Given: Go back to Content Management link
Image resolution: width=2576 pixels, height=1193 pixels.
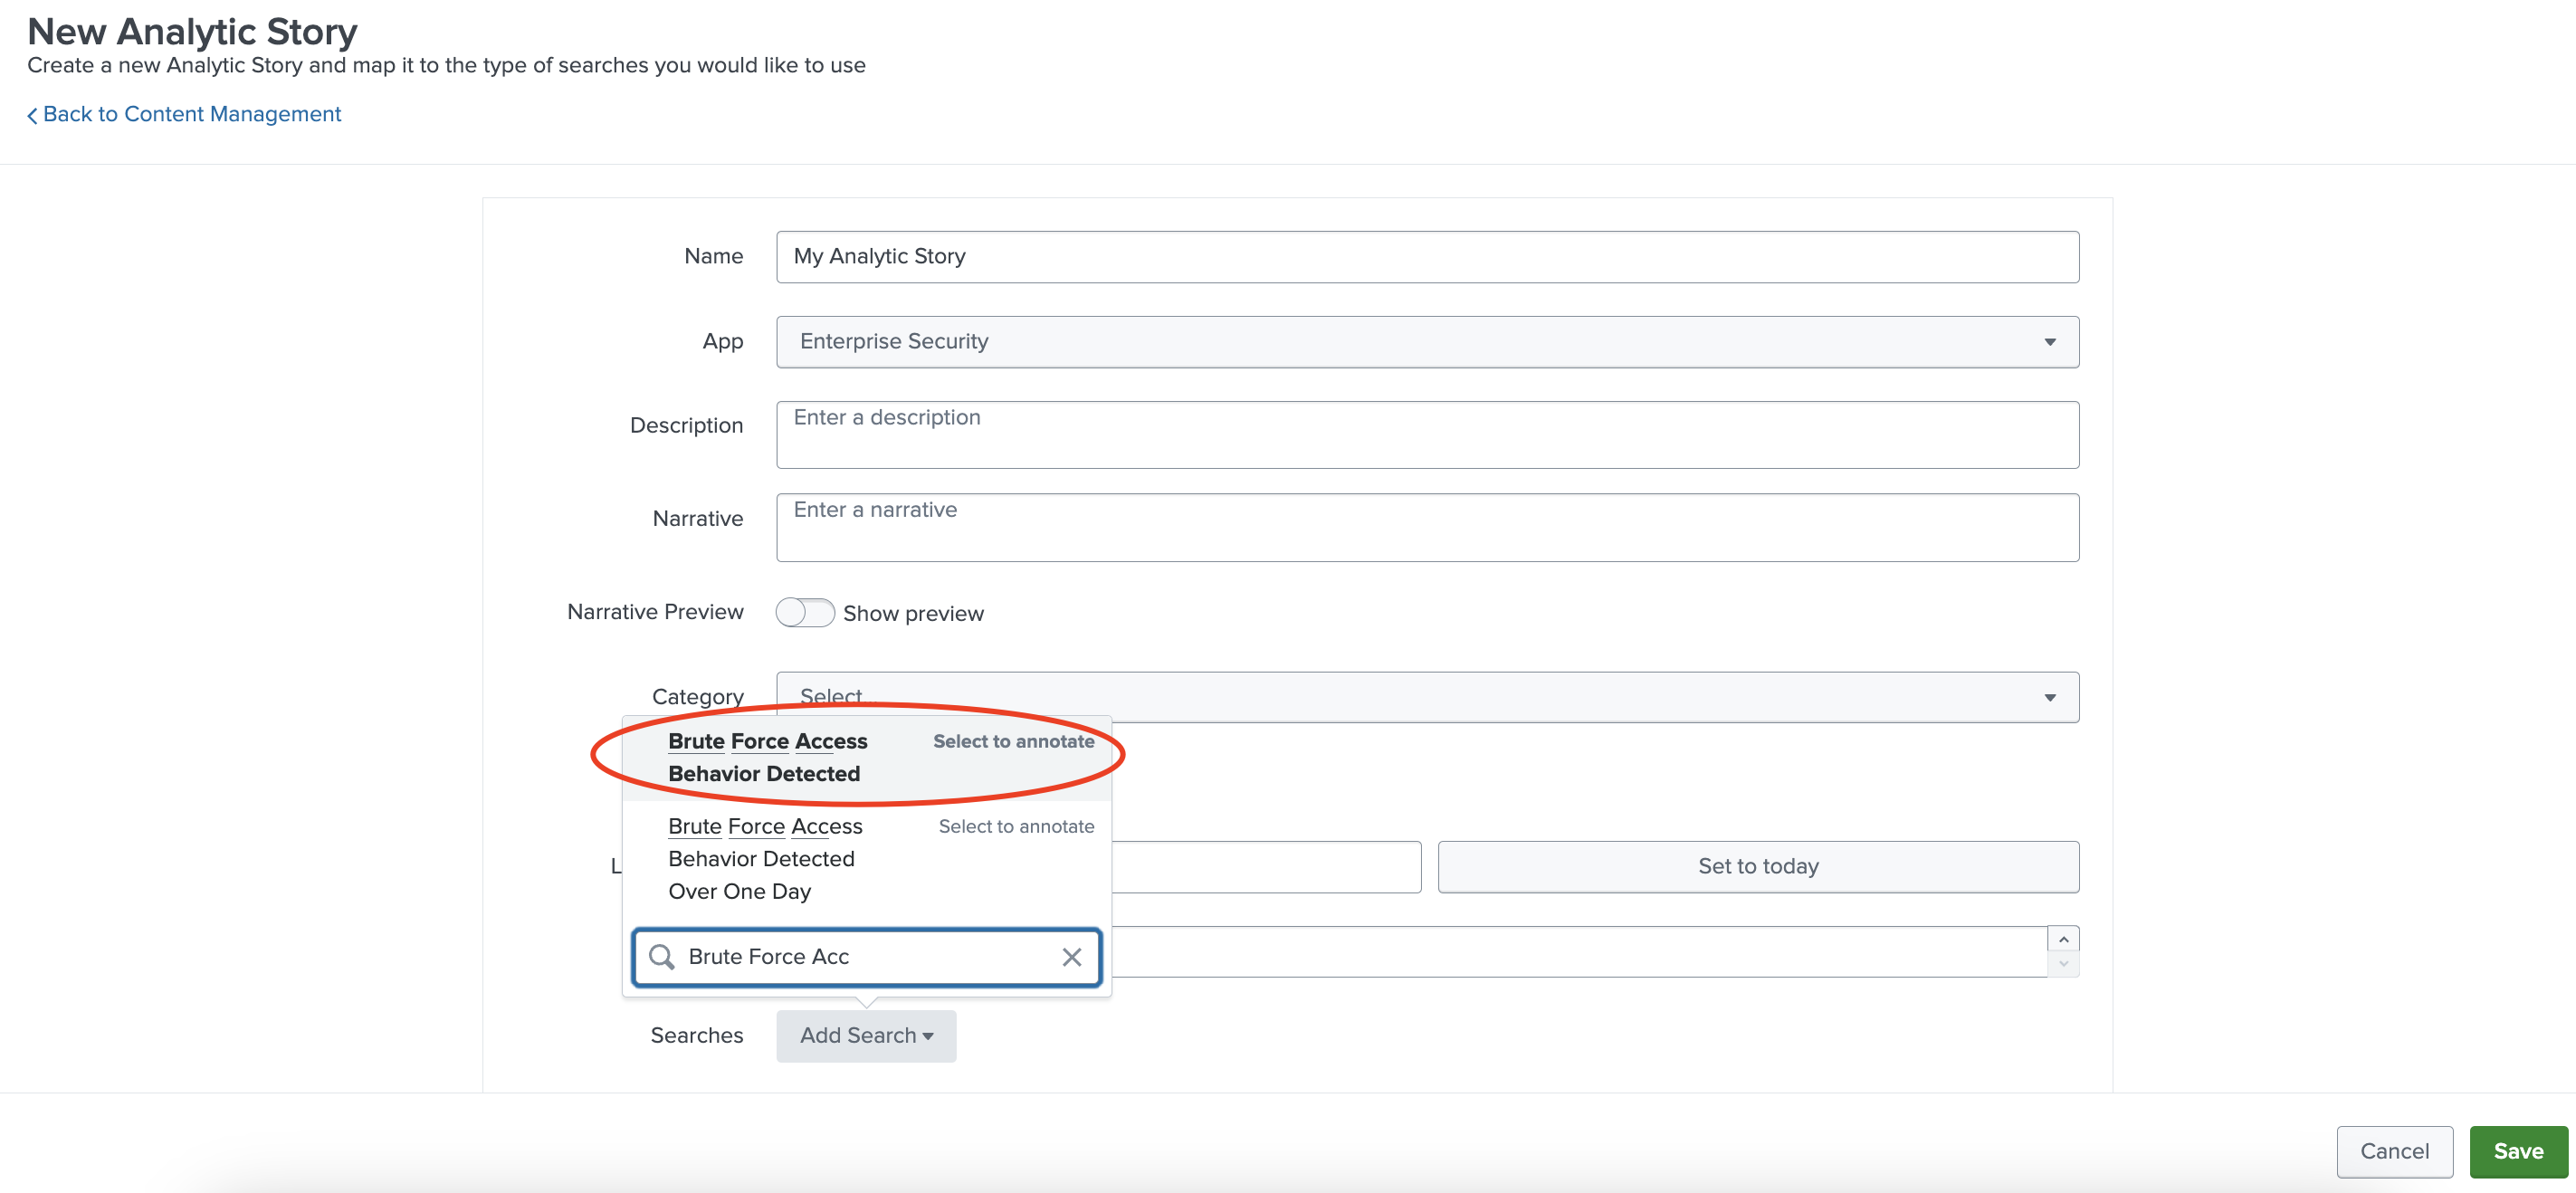Looking at the screenshot, I should [191, 114].
